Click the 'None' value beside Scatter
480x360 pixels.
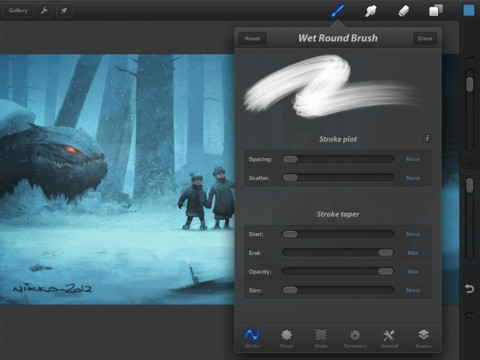point(413,178)
